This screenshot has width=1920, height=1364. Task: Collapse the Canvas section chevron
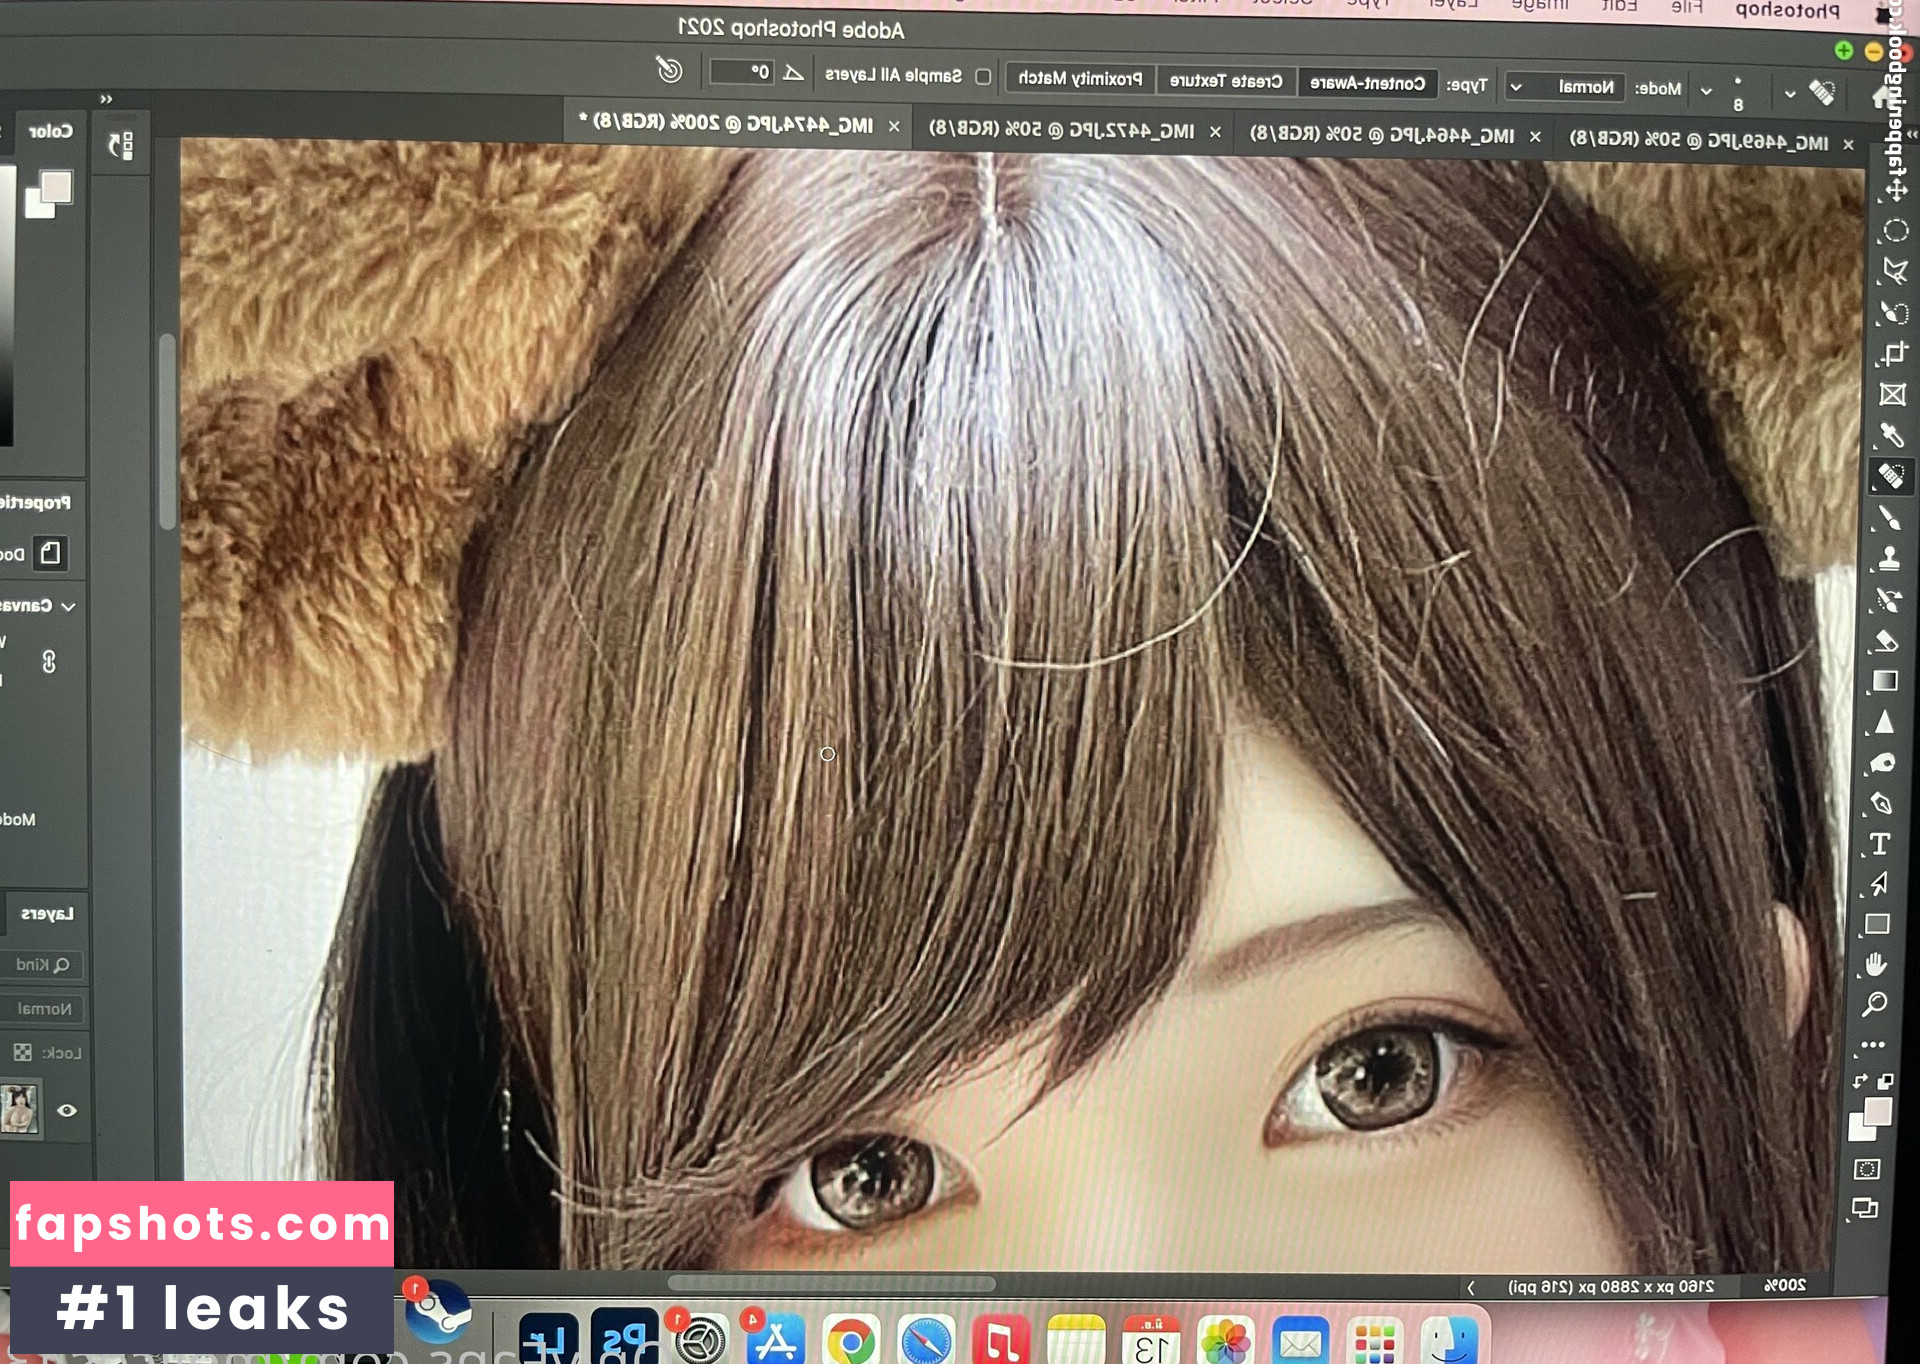[x=68, y=606]
